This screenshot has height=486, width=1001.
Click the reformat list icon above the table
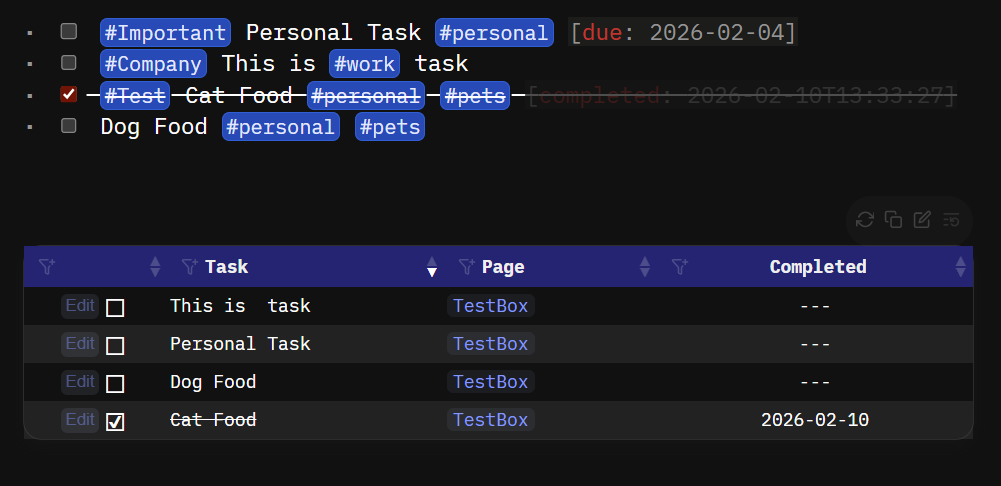[x=952, y=220]
